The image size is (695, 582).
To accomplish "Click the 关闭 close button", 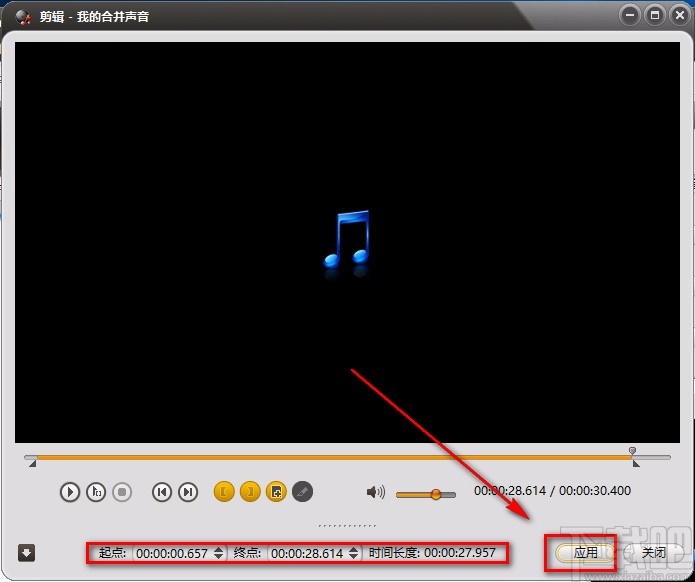I will tap(653, 553).
